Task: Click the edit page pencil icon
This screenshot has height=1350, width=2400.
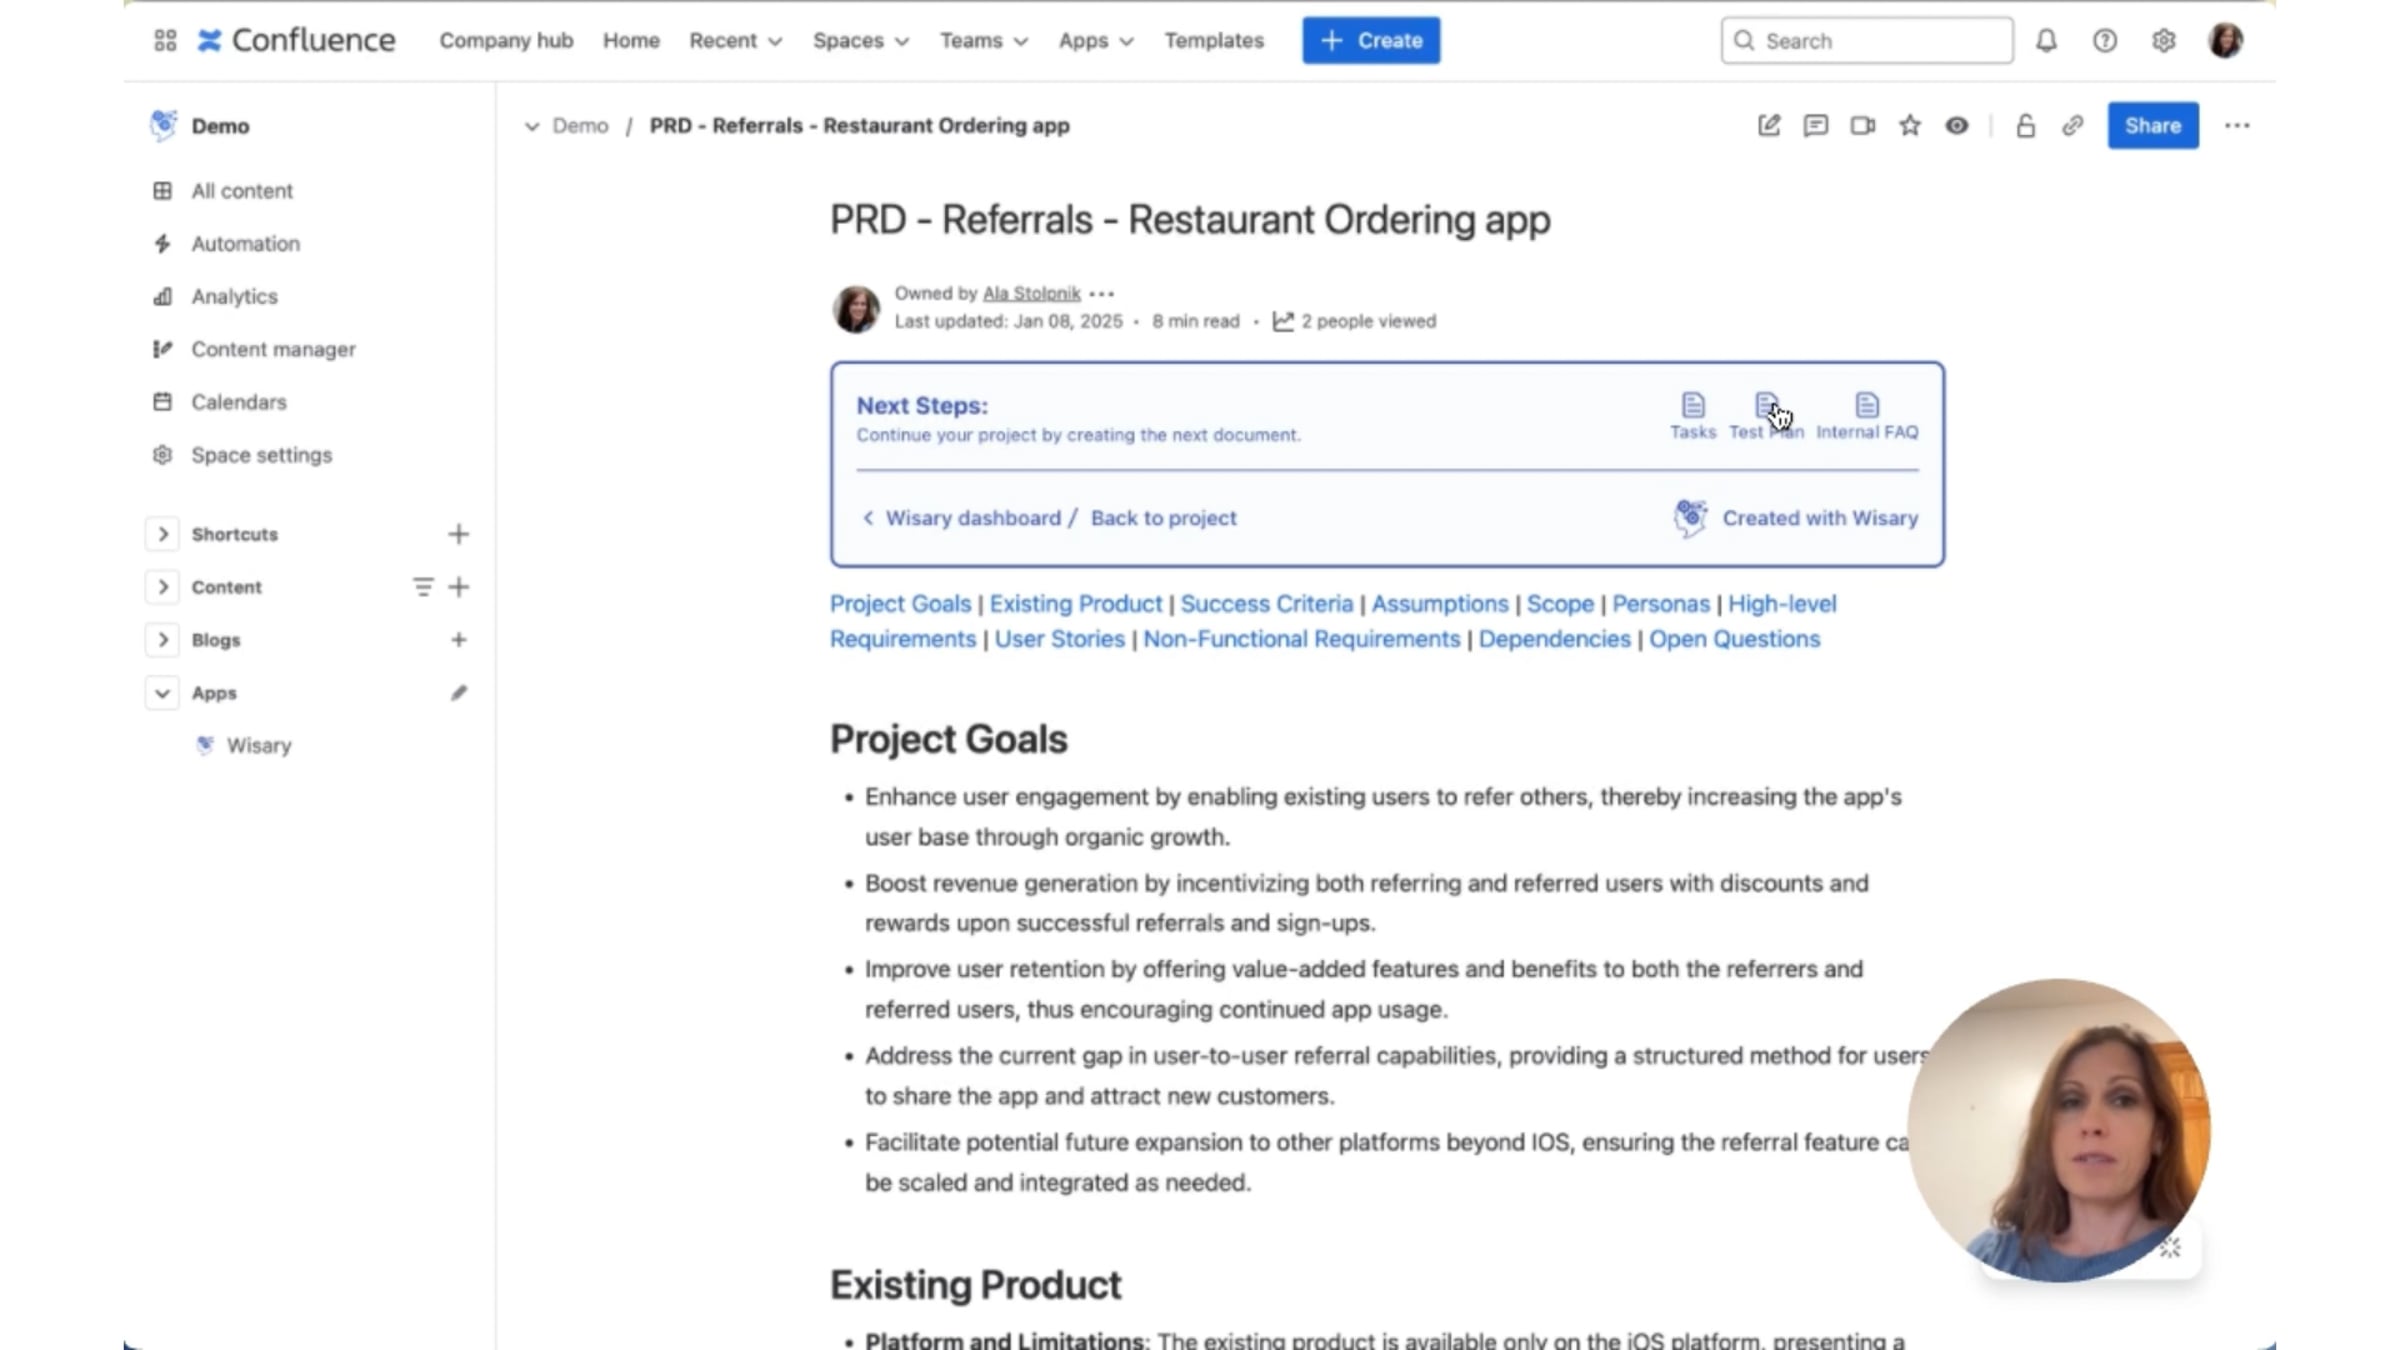Action: (x=1768, y=126)
